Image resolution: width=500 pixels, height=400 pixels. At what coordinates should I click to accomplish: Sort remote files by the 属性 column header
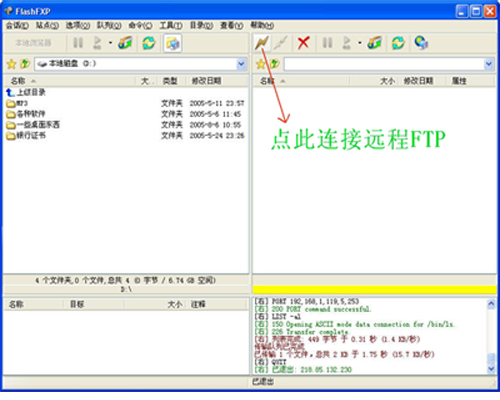[x=469, y=81]
